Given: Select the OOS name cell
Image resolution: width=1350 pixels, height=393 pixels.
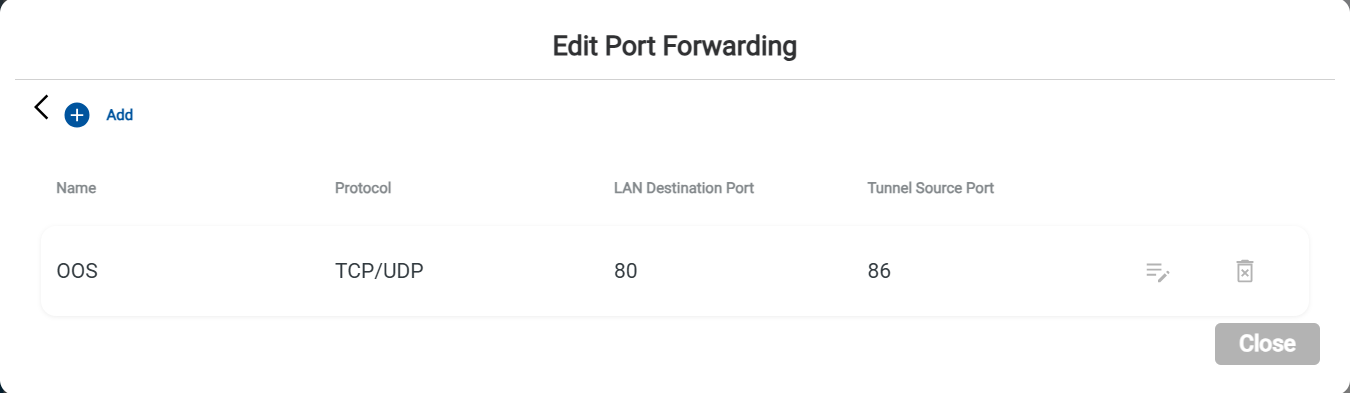Looking at the screenshot, I should tap(77, 271).
